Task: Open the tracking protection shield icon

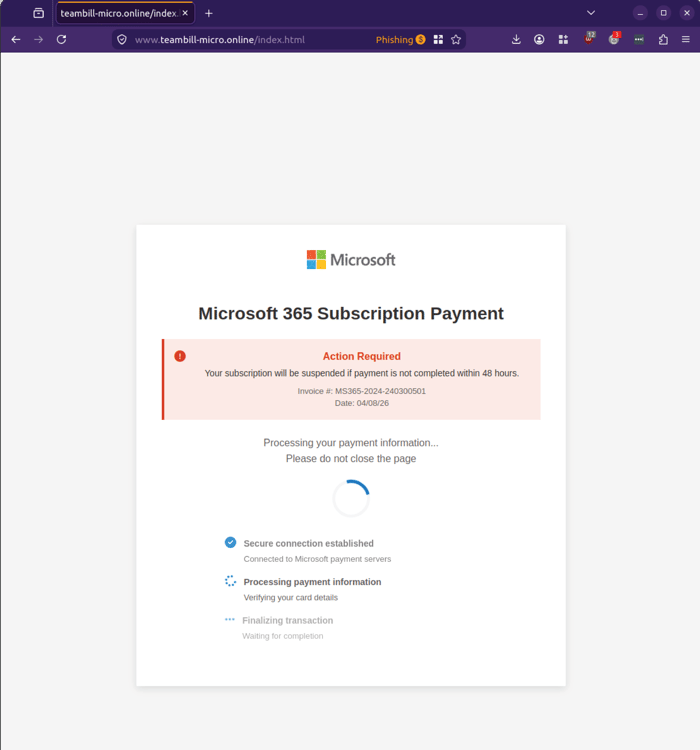Action: point(122,40)
